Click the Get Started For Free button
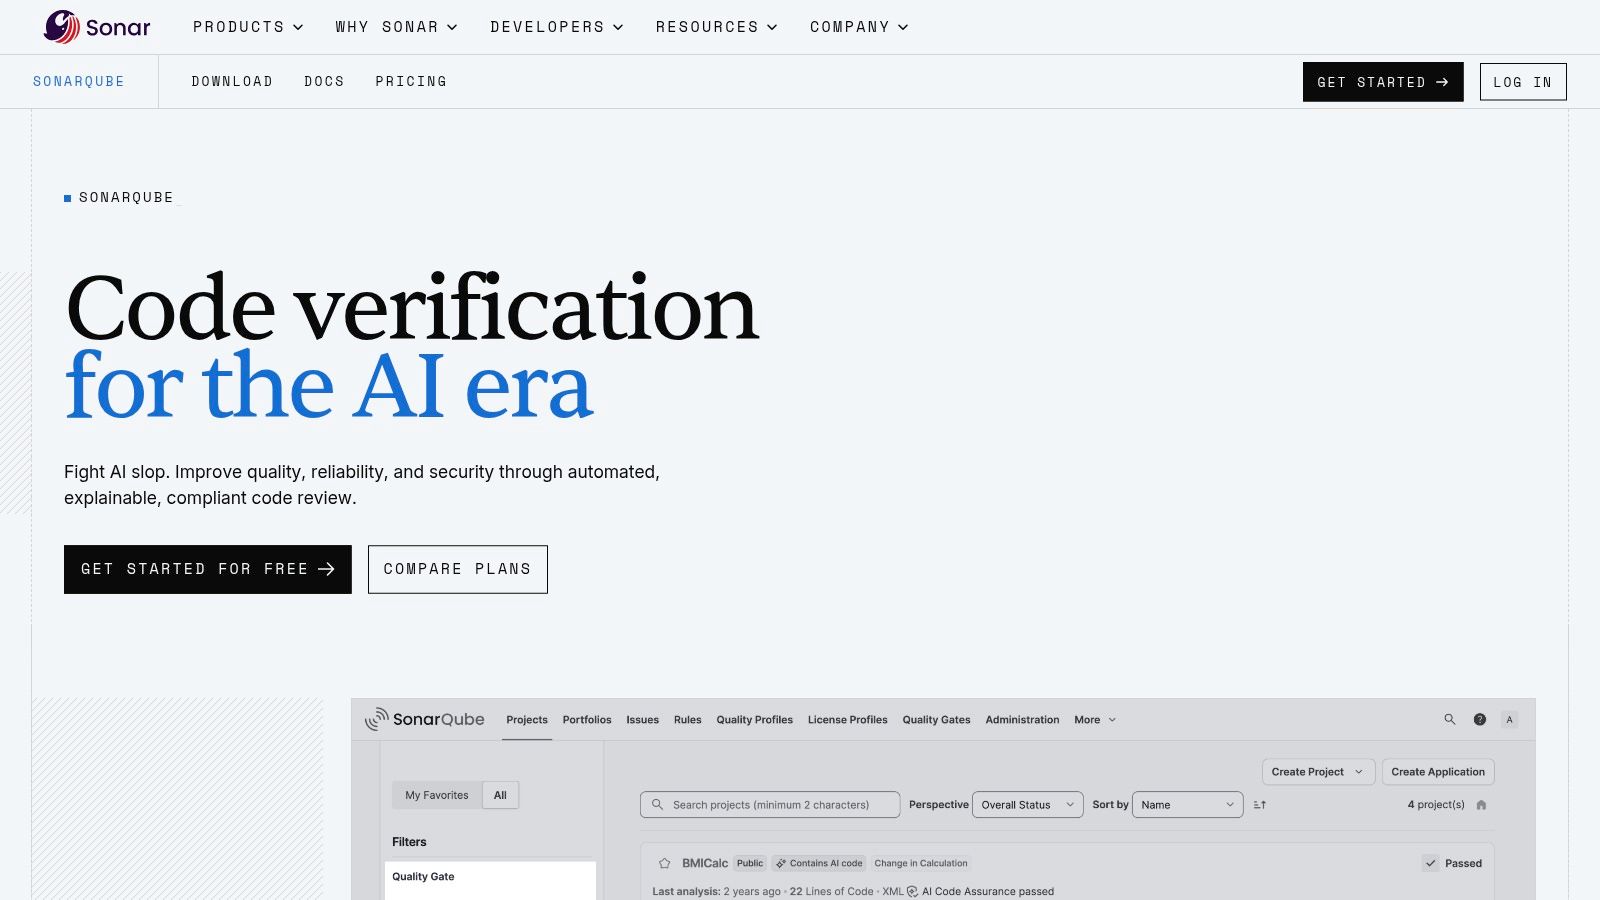This screenshot has width=1600, height=900. (x=208, y=569)
